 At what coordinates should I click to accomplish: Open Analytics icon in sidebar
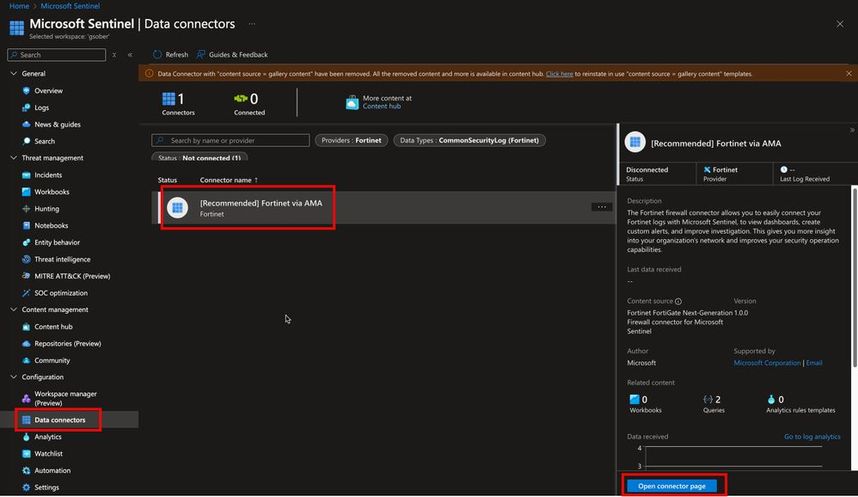coord(26,437)
